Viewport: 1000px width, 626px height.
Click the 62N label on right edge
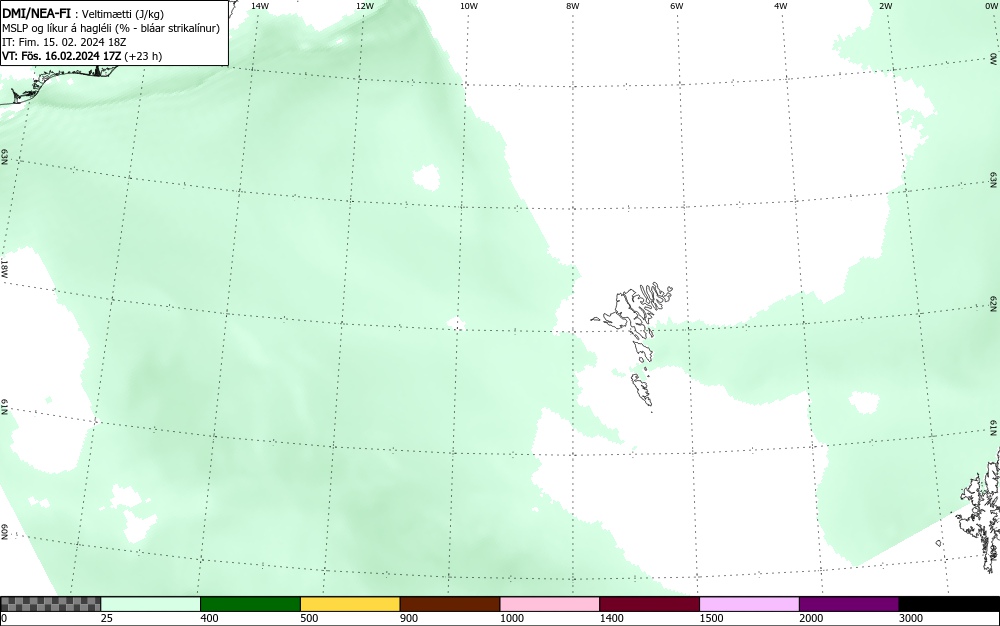click(994, 303)
